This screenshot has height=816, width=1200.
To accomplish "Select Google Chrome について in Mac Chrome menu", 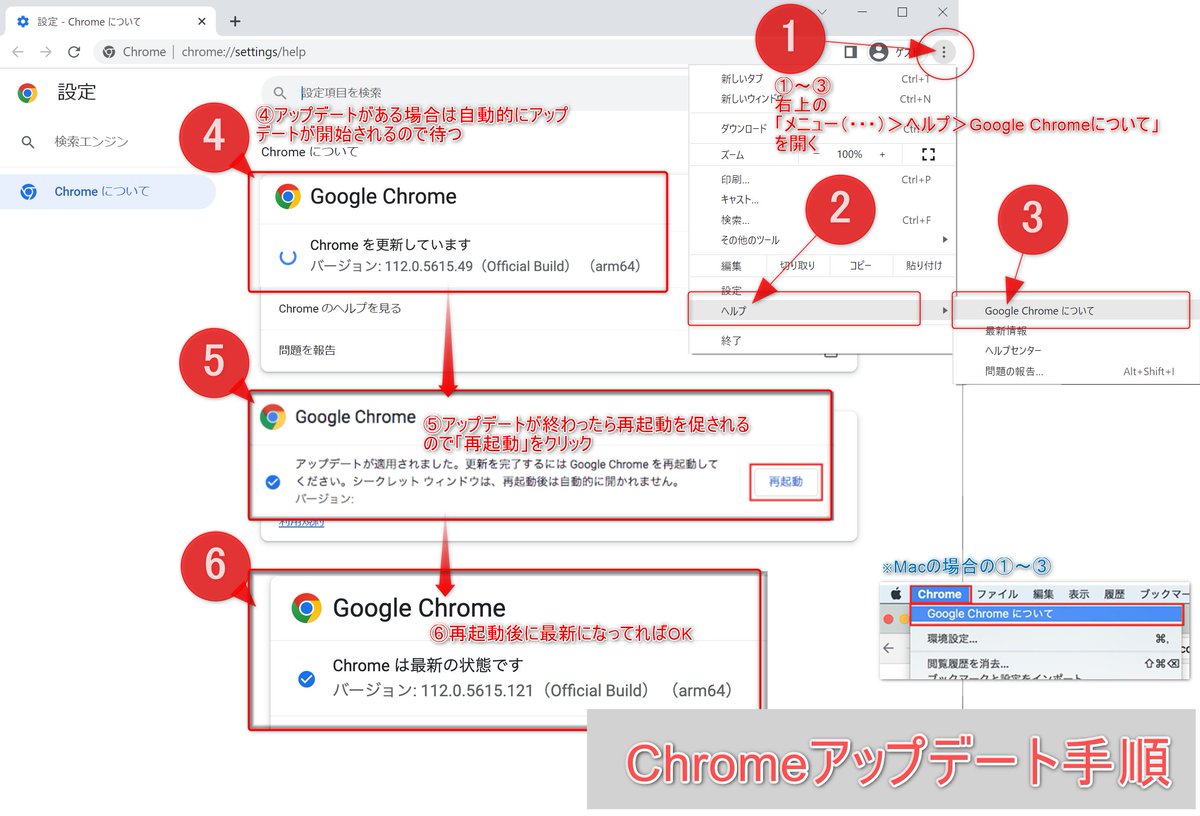I will point(1047,614).
